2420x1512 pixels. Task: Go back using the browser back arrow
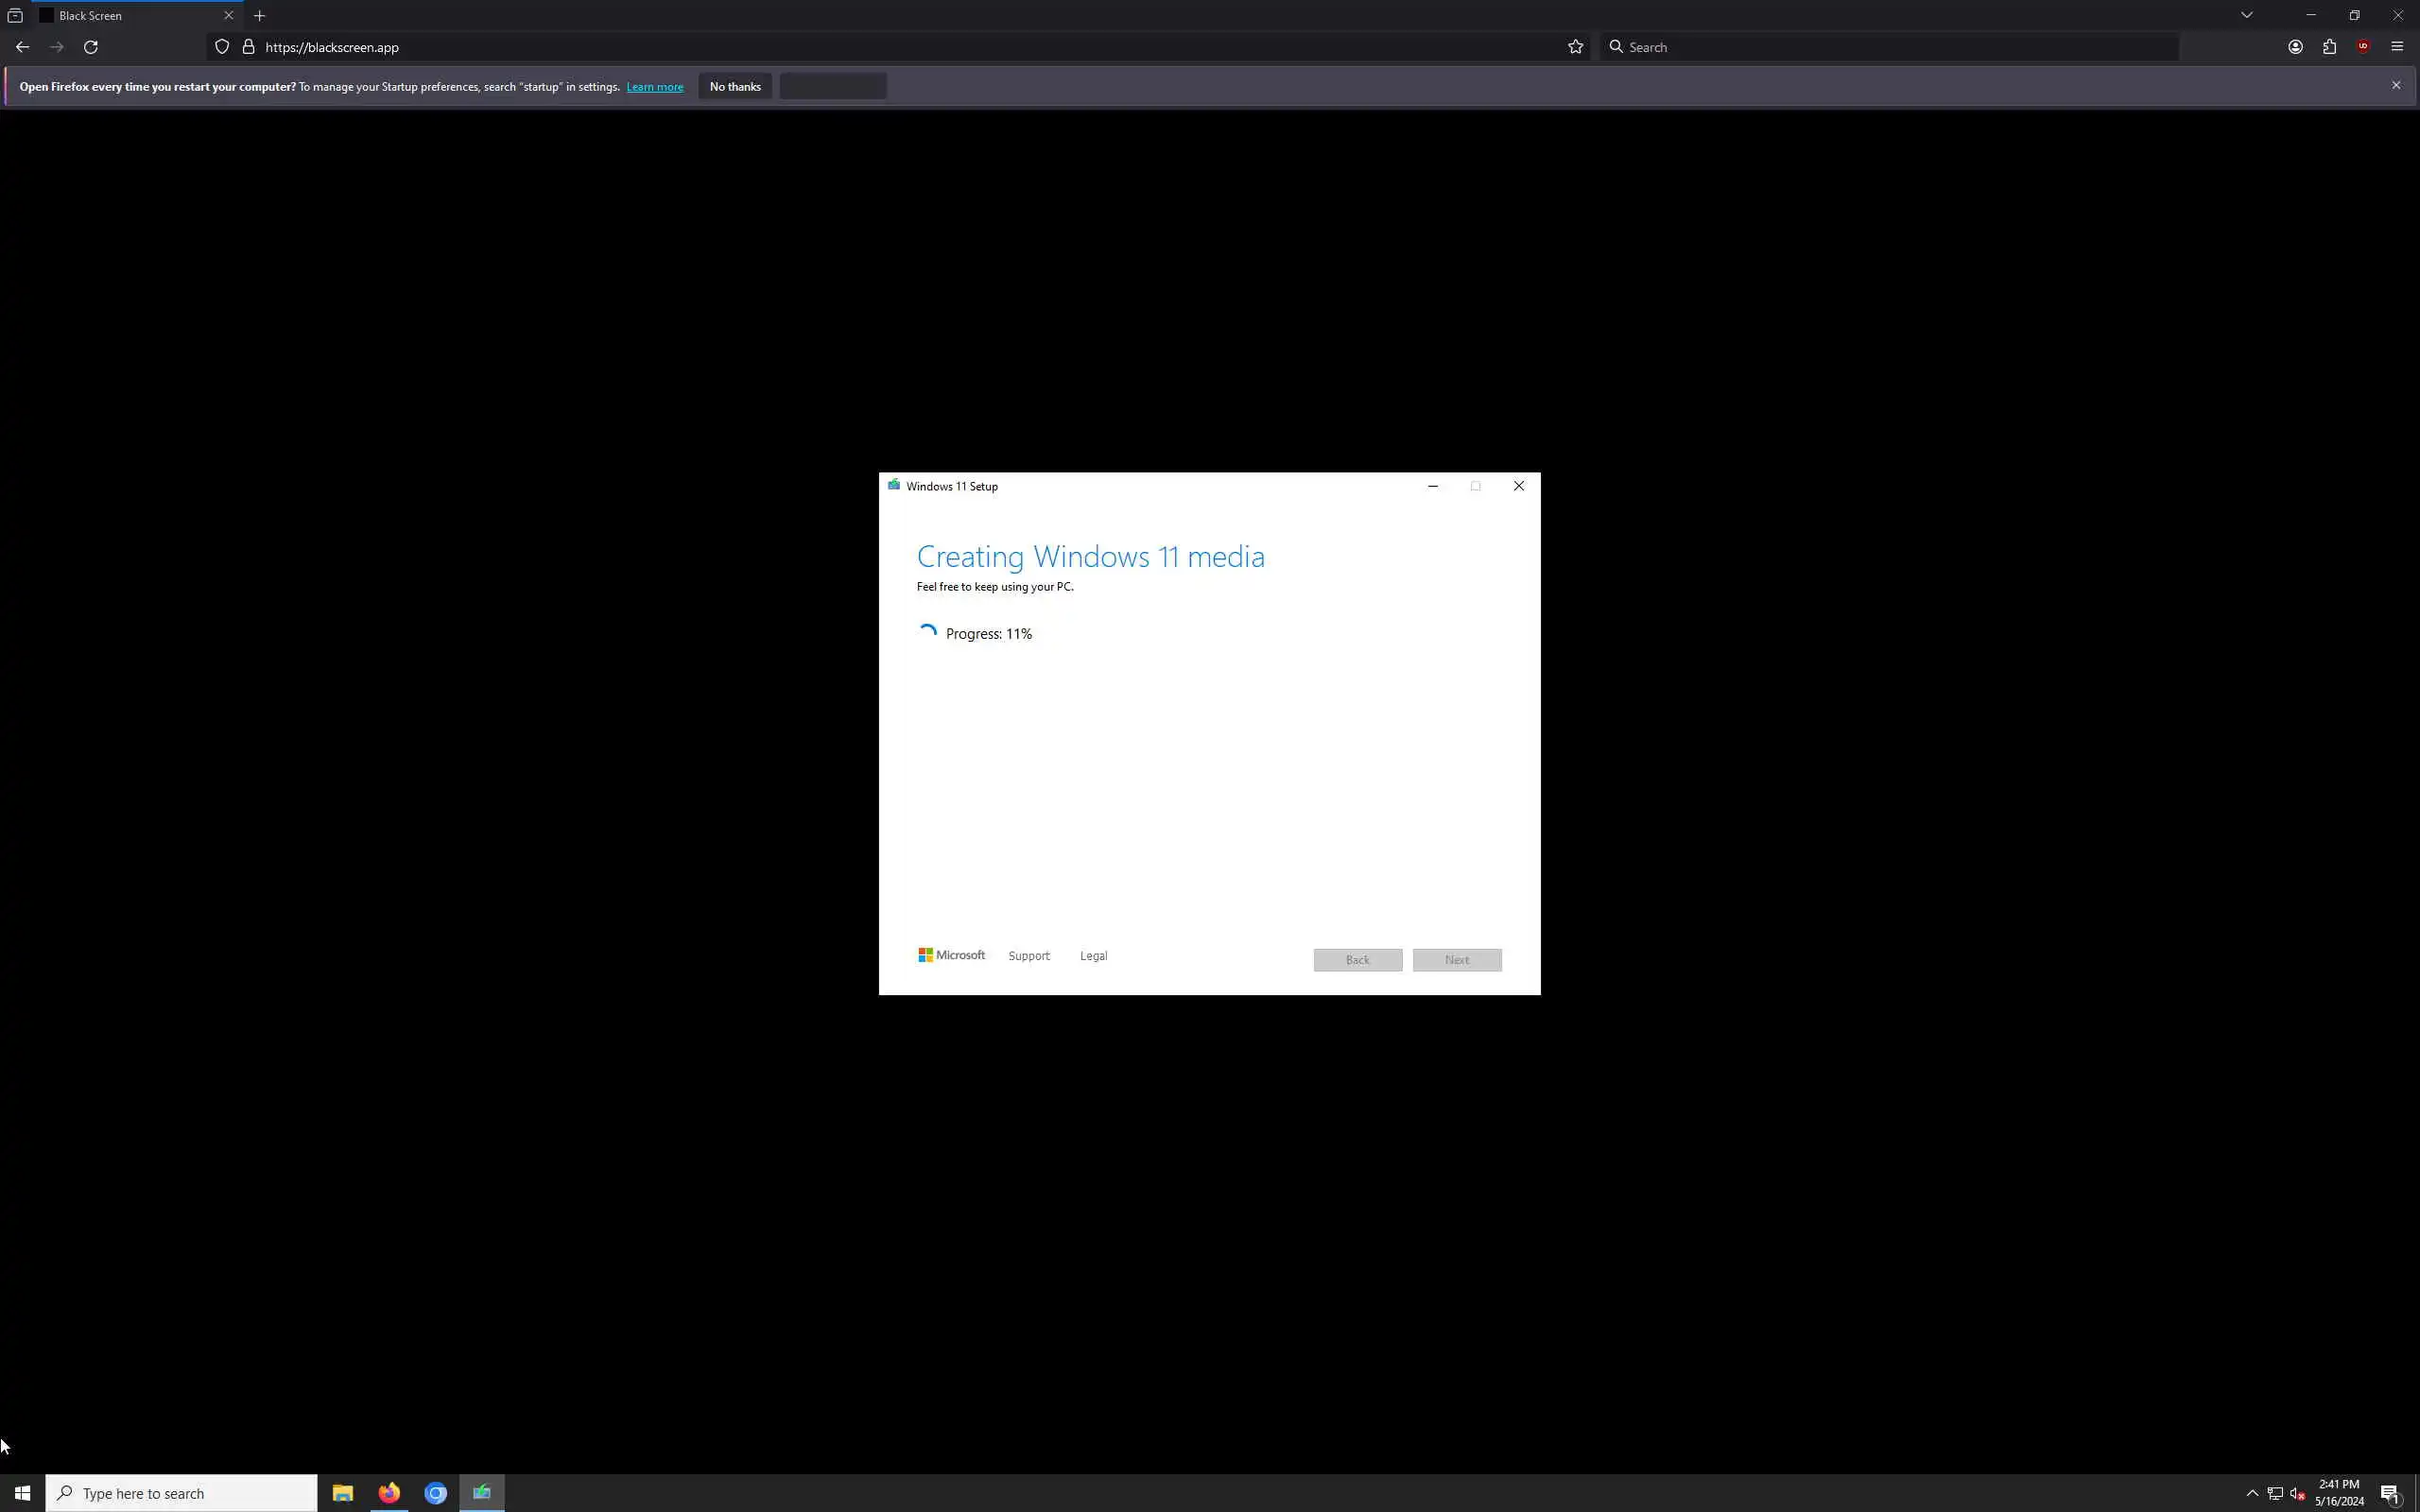(x=22, y=47)
